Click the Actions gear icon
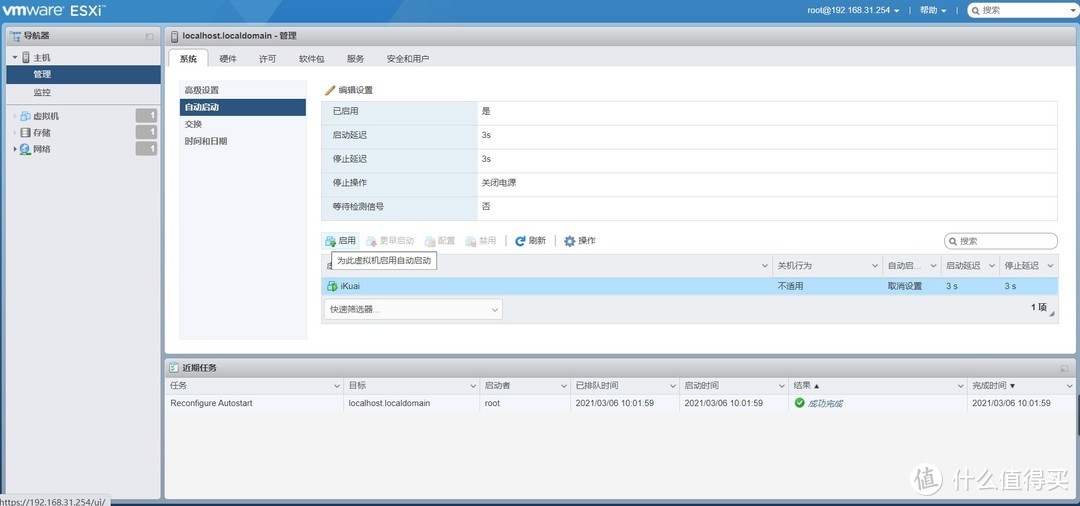 pyautogui.click(x=570, y=241)
